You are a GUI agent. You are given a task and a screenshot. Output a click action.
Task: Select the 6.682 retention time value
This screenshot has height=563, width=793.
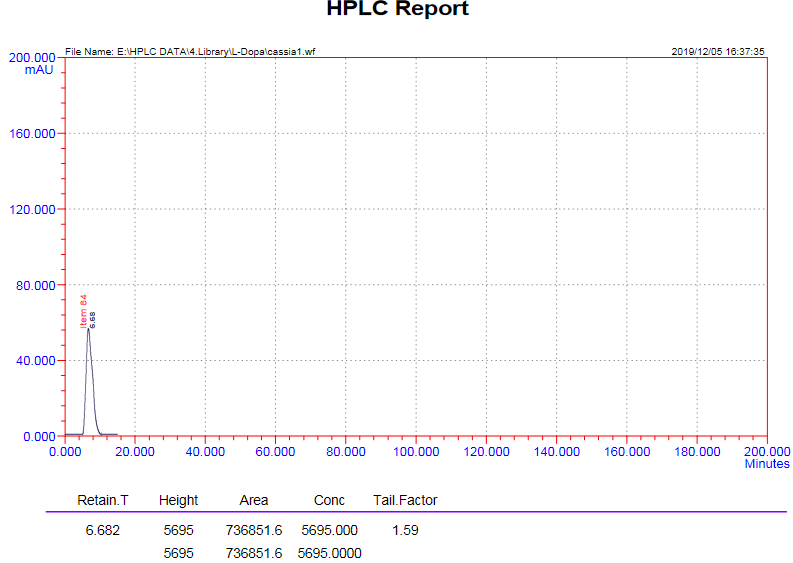click(x=103, y=530)
